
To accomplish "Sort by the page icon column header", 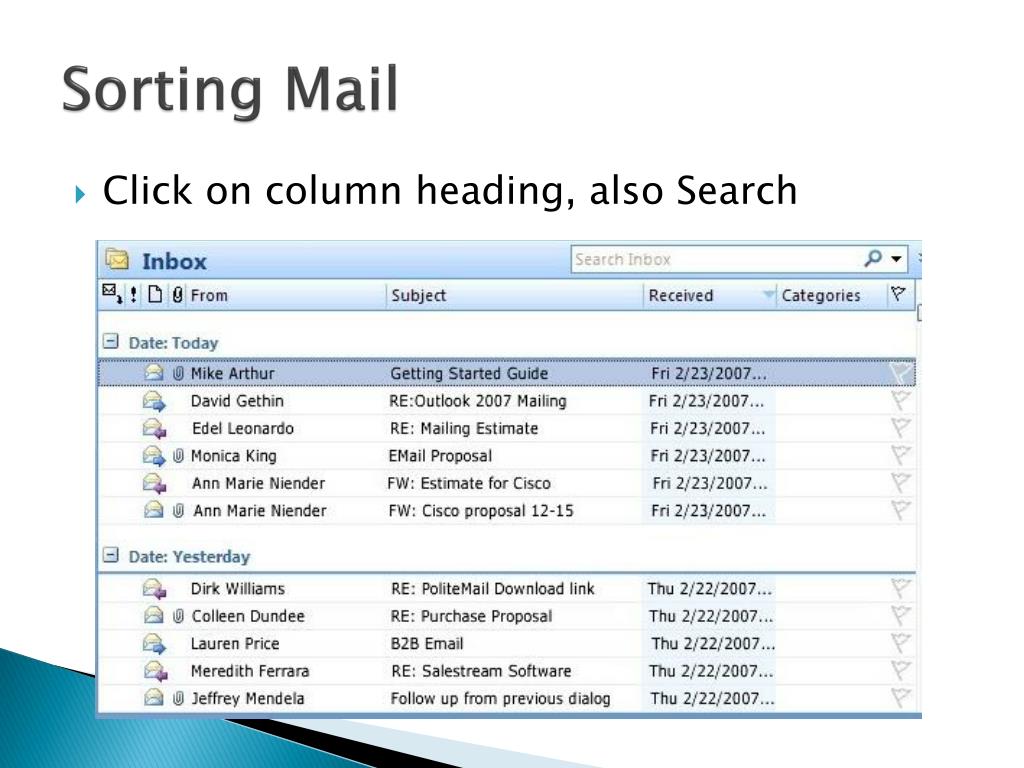I will (x=155, y=295).
